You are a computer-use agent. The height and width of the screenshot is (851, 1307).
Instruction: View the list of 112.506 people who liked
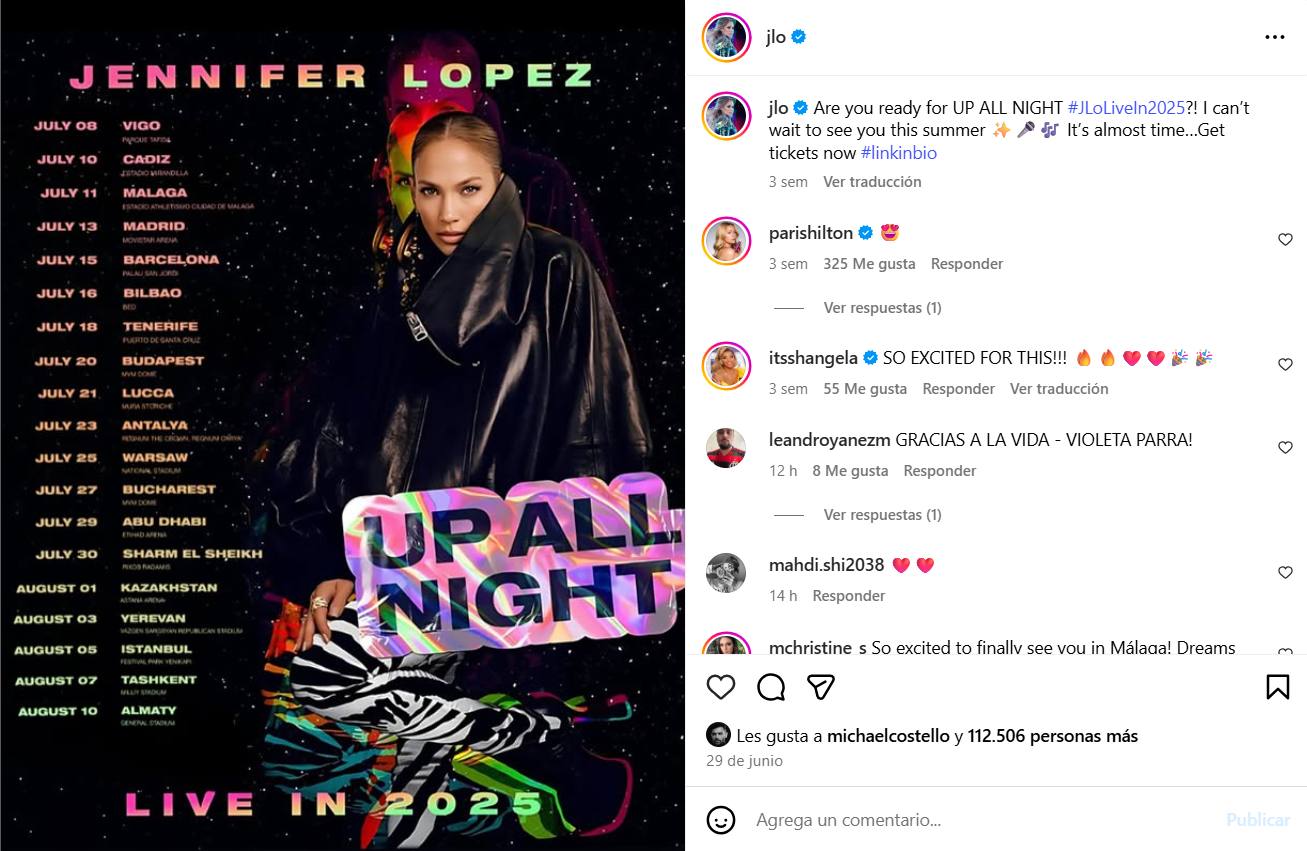(x=1053, y=736)
